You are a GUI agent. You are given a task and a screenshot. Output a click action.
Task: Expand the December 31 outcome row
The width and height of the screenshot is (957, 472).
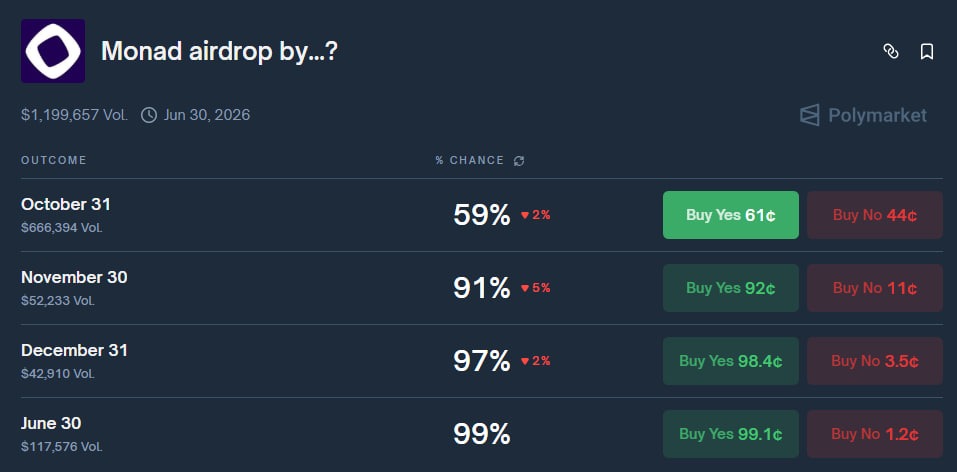click(74, 350)
